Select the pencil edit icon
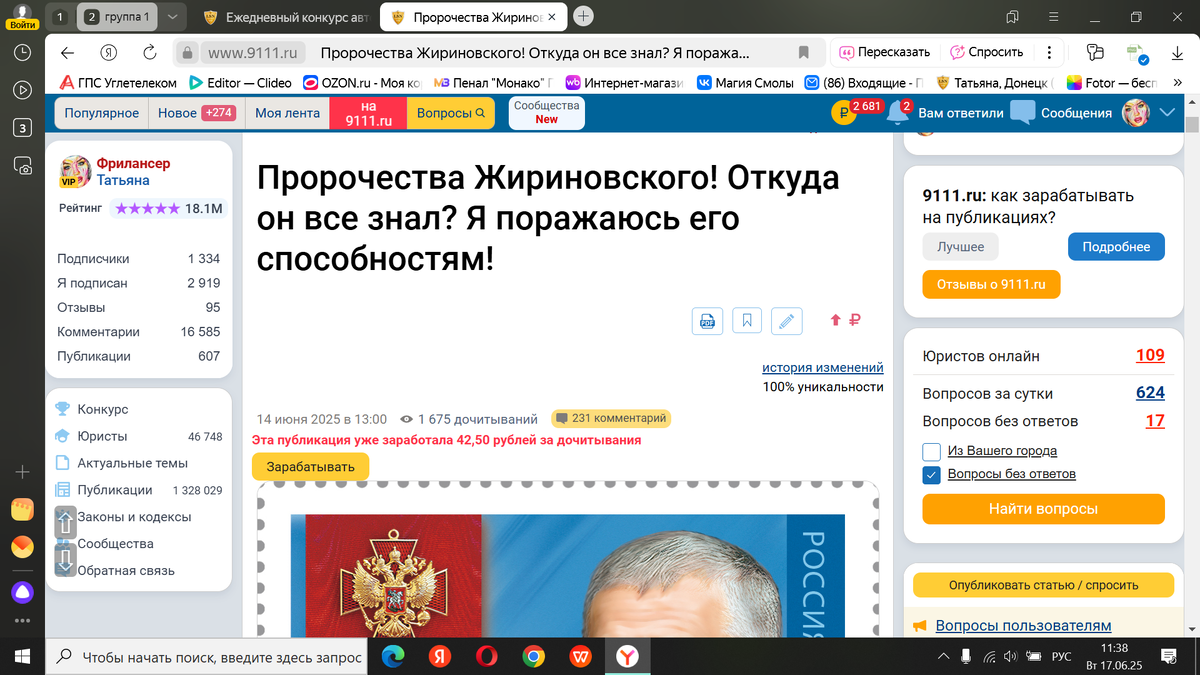 pyautogui.click(x=787, y=320)
